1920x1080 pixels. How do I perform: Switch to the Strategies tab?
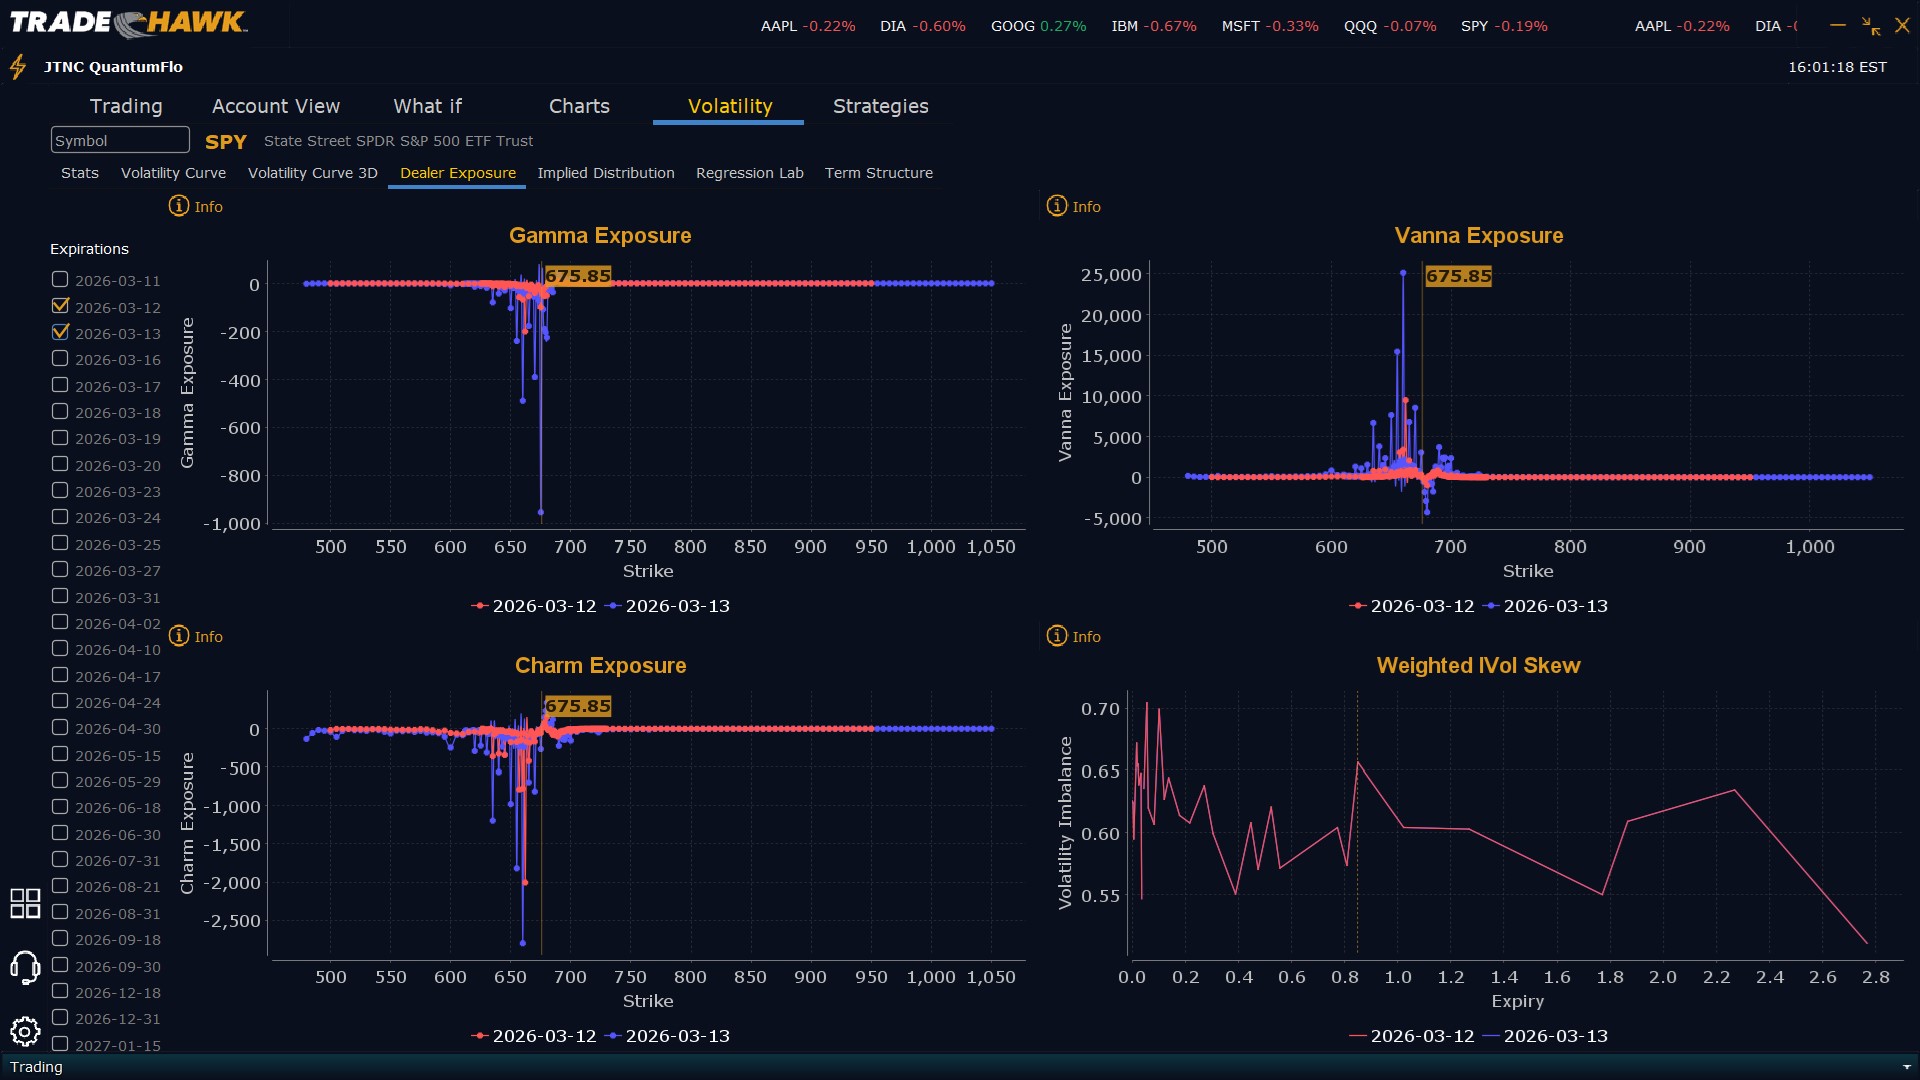tap(880, 106)
